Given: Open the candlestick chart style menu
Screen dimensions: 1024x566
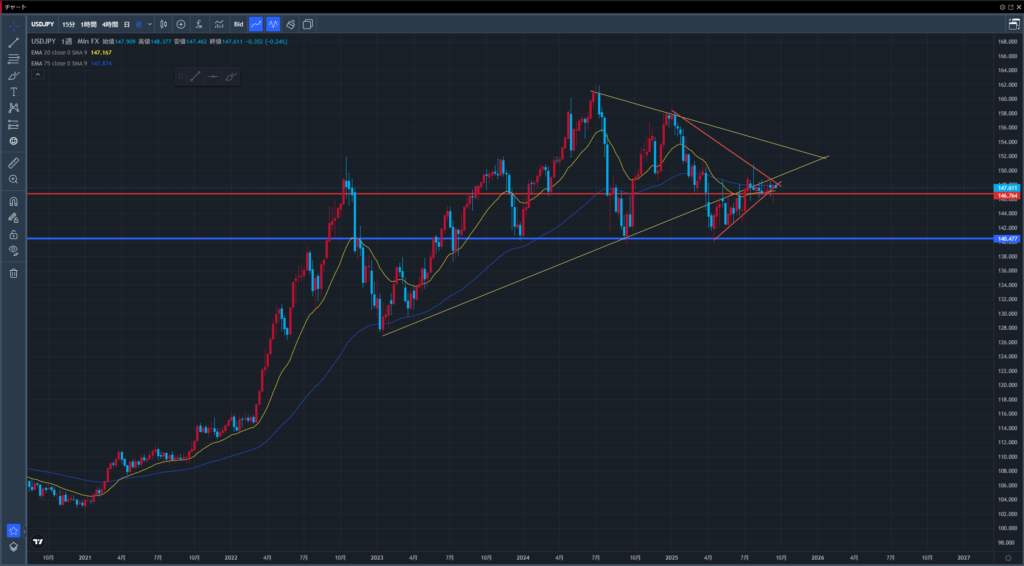Looking at the screenshot, I should coord(163,24).
